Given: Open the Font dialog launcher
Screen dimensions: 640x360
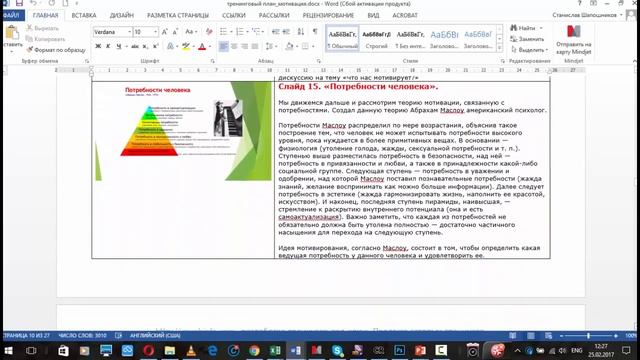Looking at the screenshot, I should [x=213, y=61].
